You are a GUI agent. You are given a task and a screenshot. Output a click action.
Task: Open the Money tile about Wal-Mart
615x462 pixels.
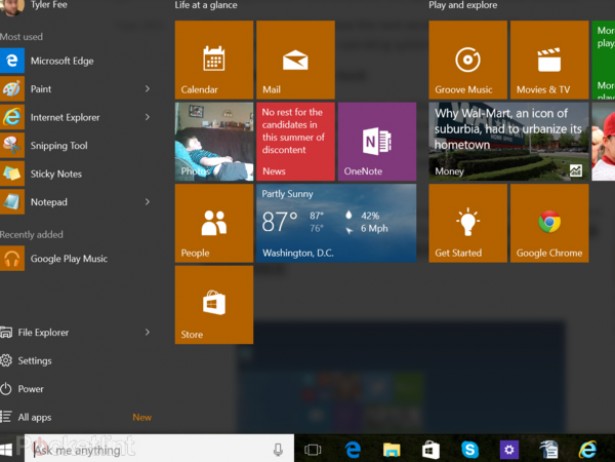(509, 142)
